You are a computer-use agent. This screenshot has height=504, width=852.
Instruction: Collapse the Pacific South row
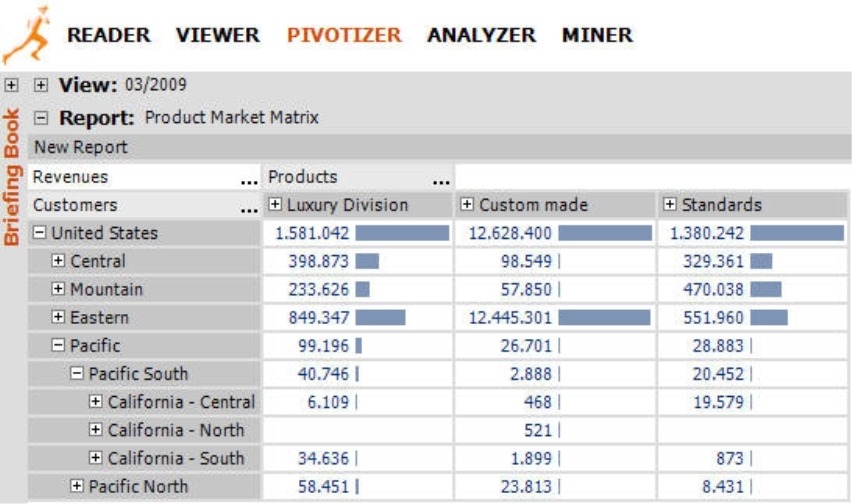point(77,374)
